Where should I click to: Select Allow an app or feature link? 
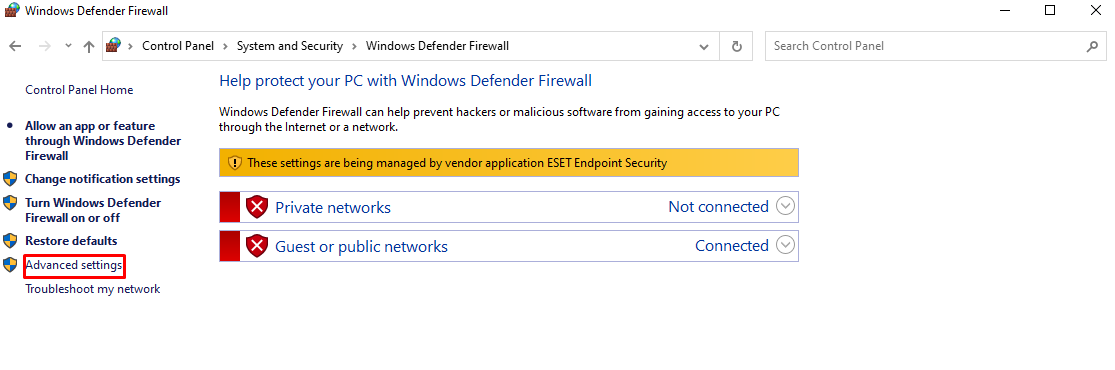click(103, 141)
